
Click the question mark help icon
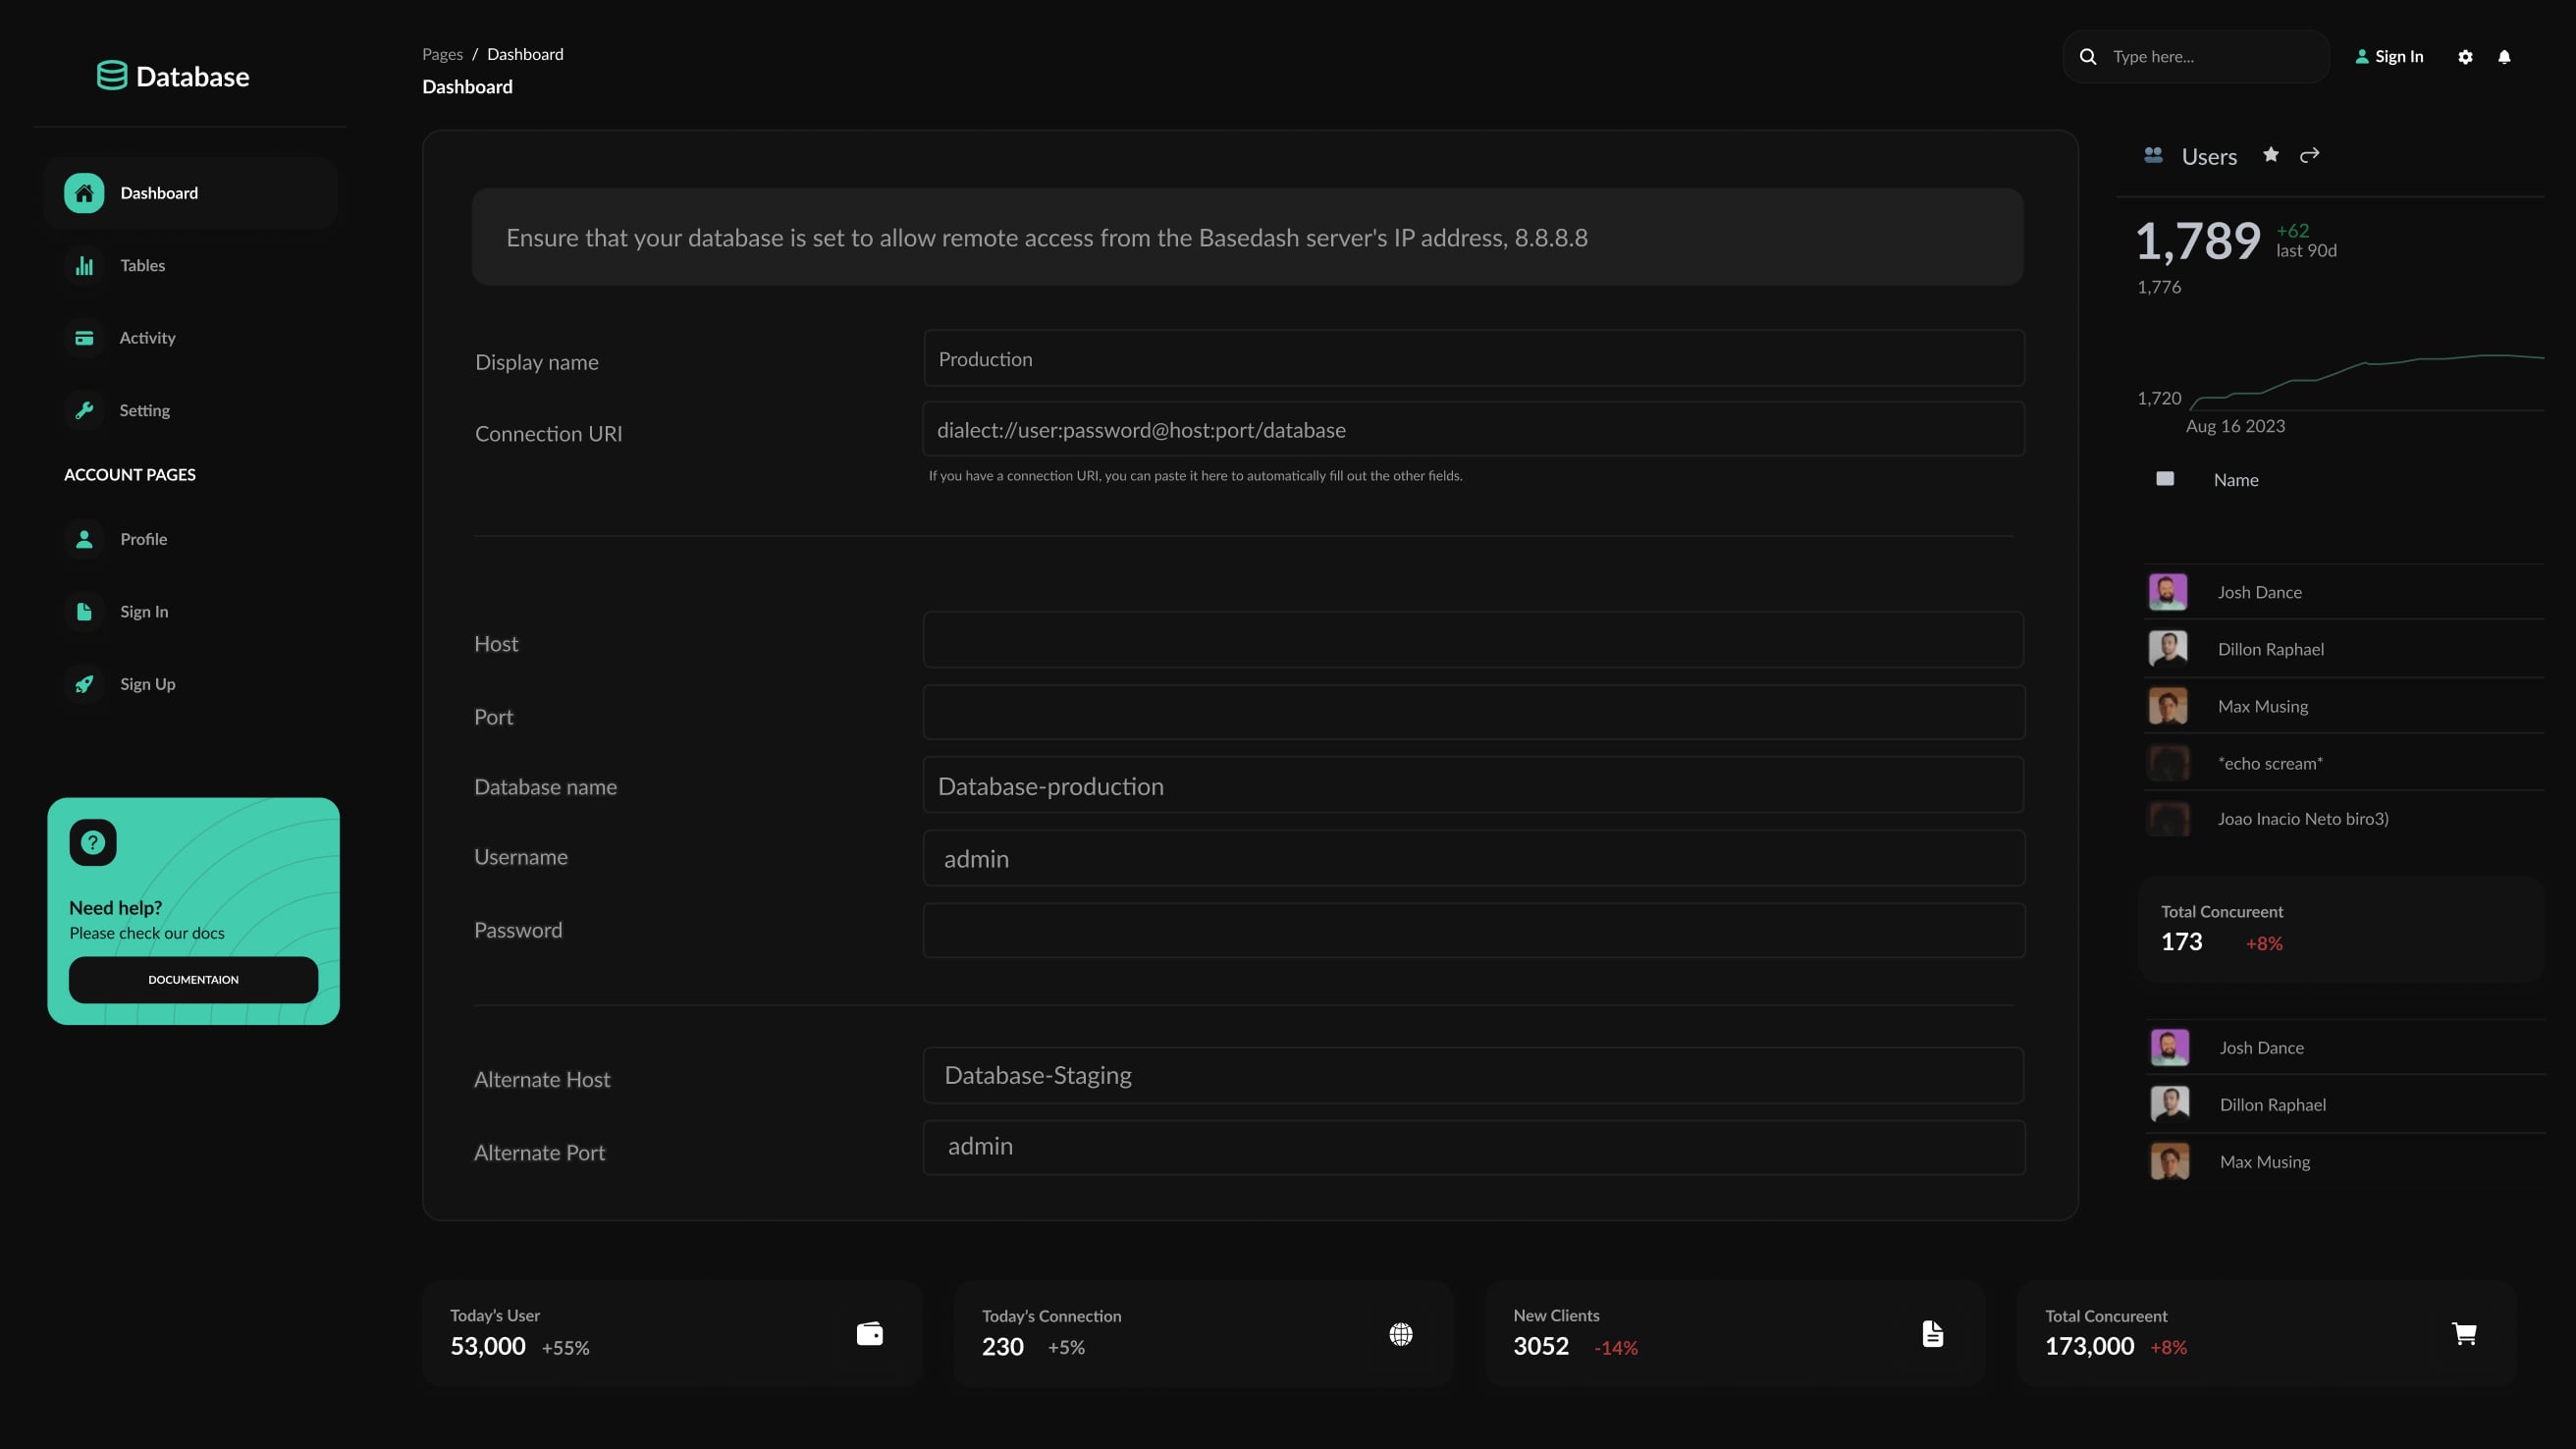[93, 842]
